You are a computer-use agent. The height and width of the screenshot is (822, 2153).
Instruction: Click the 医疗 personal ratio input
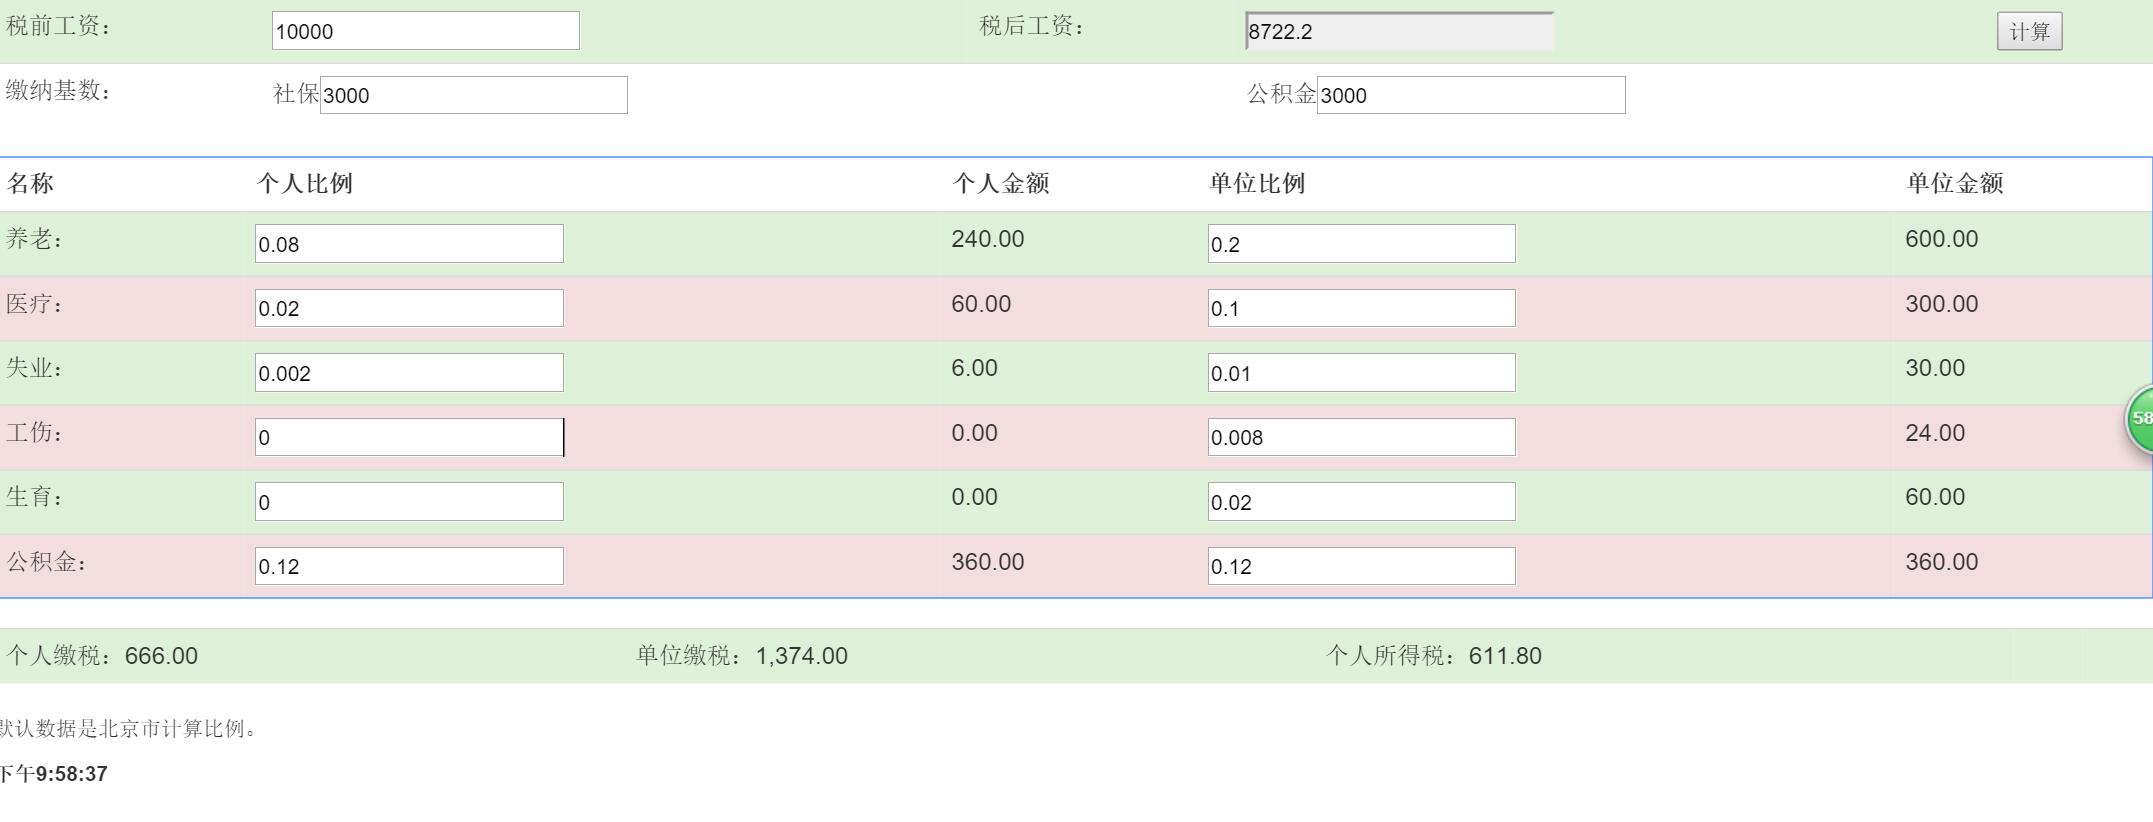(x=409, y=308)
